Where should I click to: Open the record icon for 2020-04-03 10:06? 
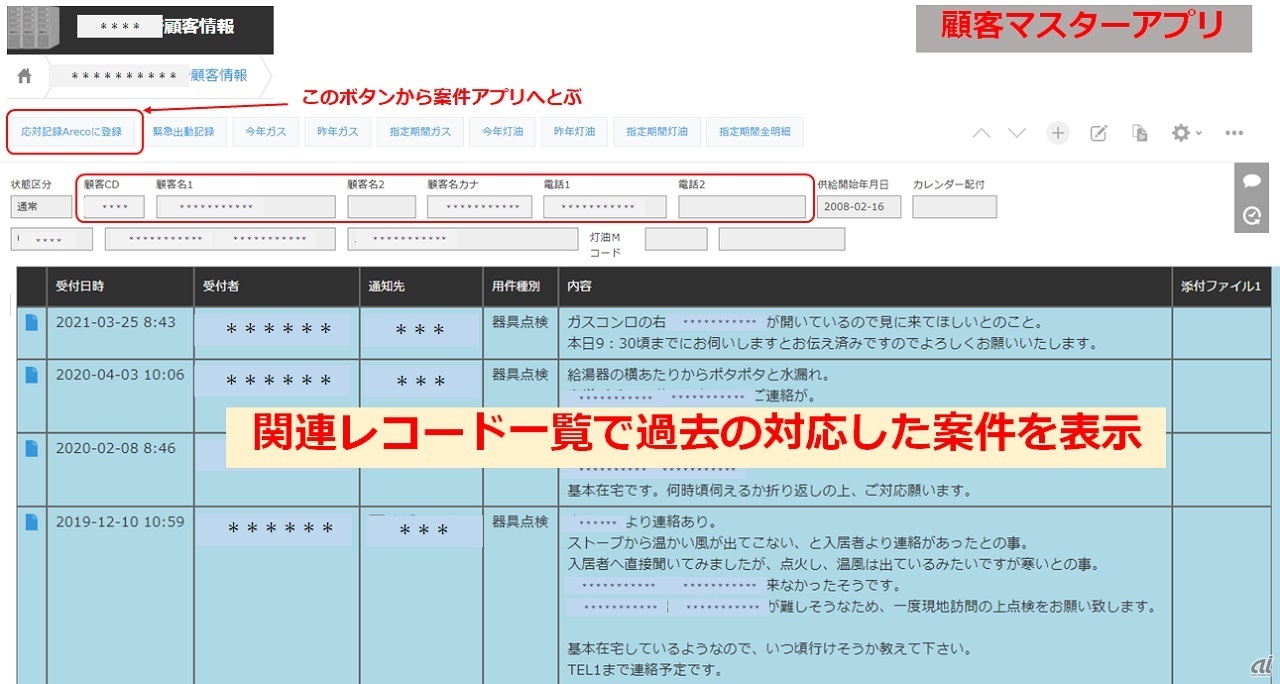[x=31, y=375]
